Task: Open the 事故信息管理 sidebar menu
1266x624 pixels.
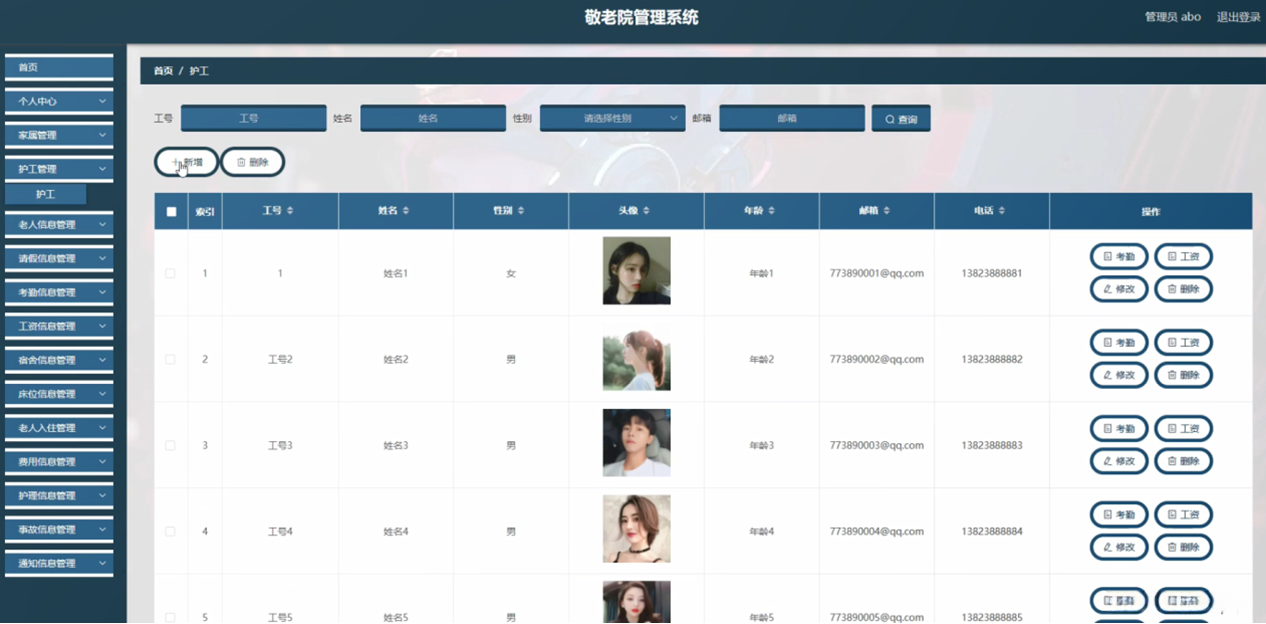Action: point(59,529)
